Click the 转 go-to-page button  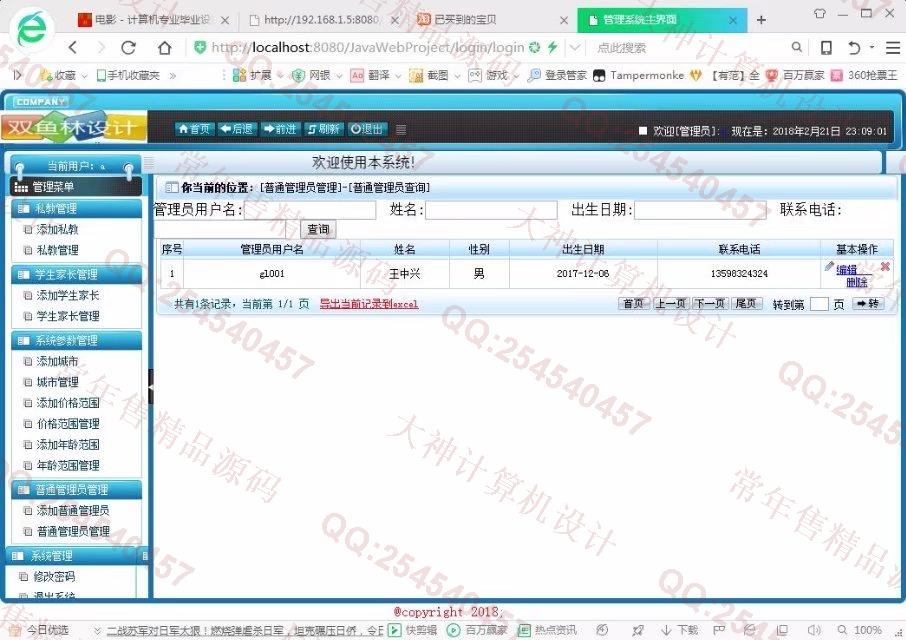click(868, 303)
